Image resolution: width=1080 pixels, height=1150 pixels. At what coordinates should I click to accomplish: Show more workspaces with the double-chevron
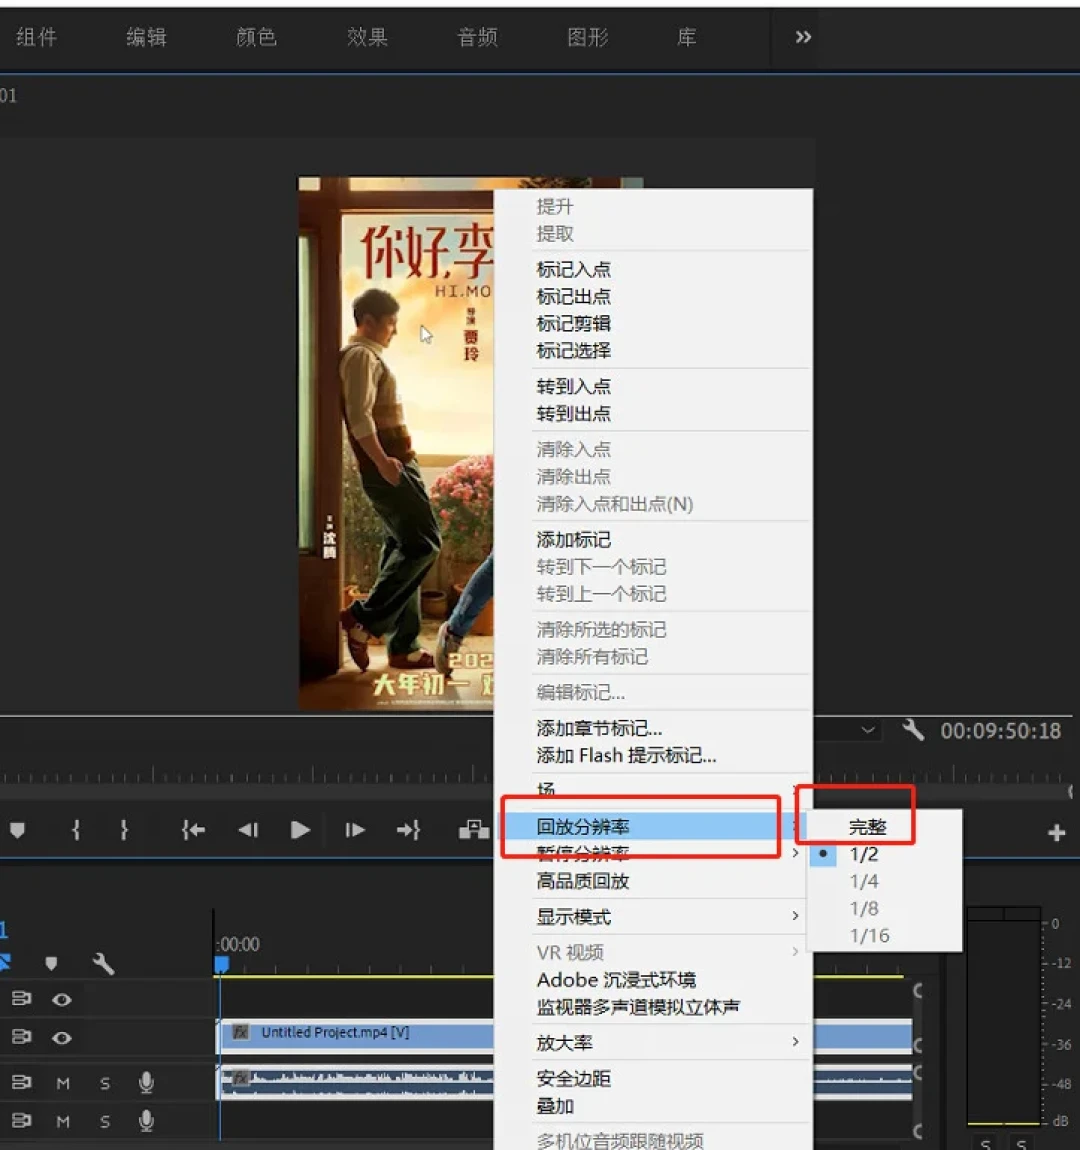803,37
